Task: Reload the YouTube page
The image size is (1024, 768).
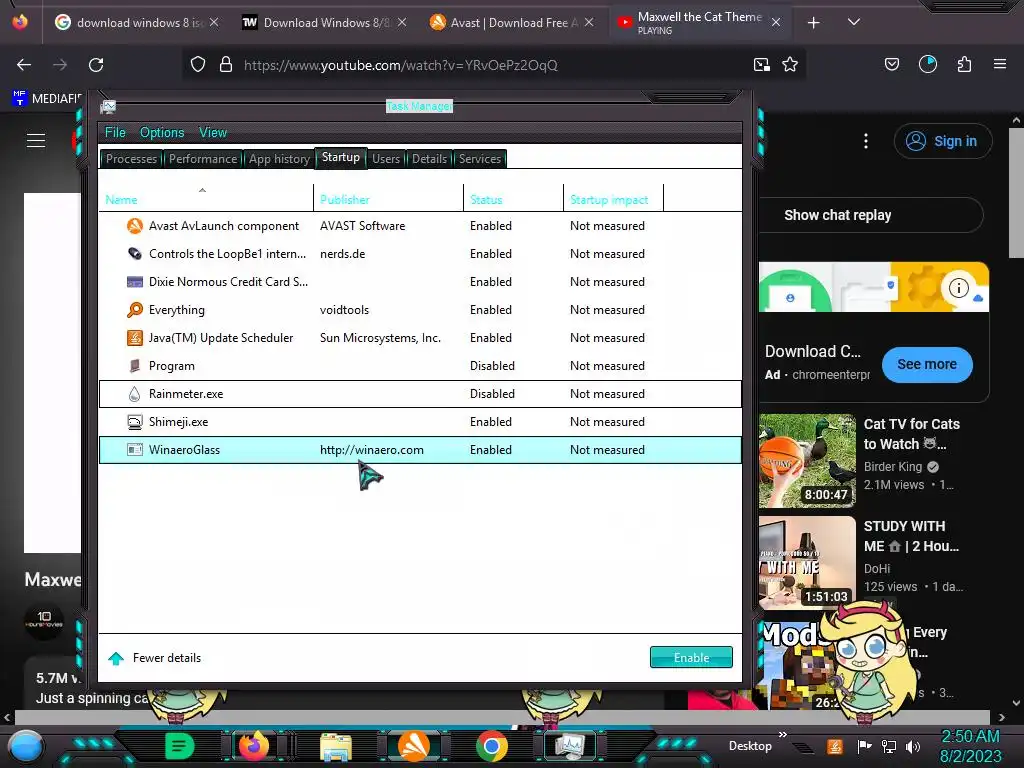Action: coord(96,65)
